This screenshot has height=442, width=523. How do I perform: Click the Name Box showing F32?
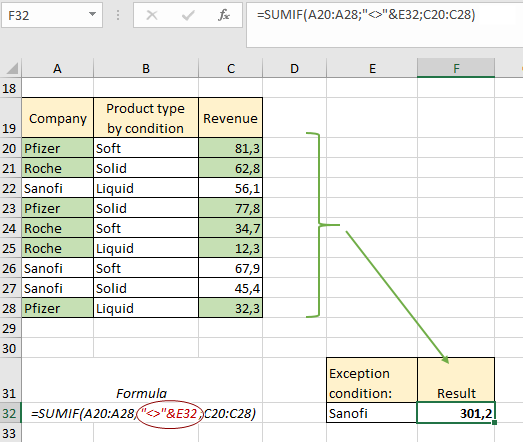(x=52, y=15)
